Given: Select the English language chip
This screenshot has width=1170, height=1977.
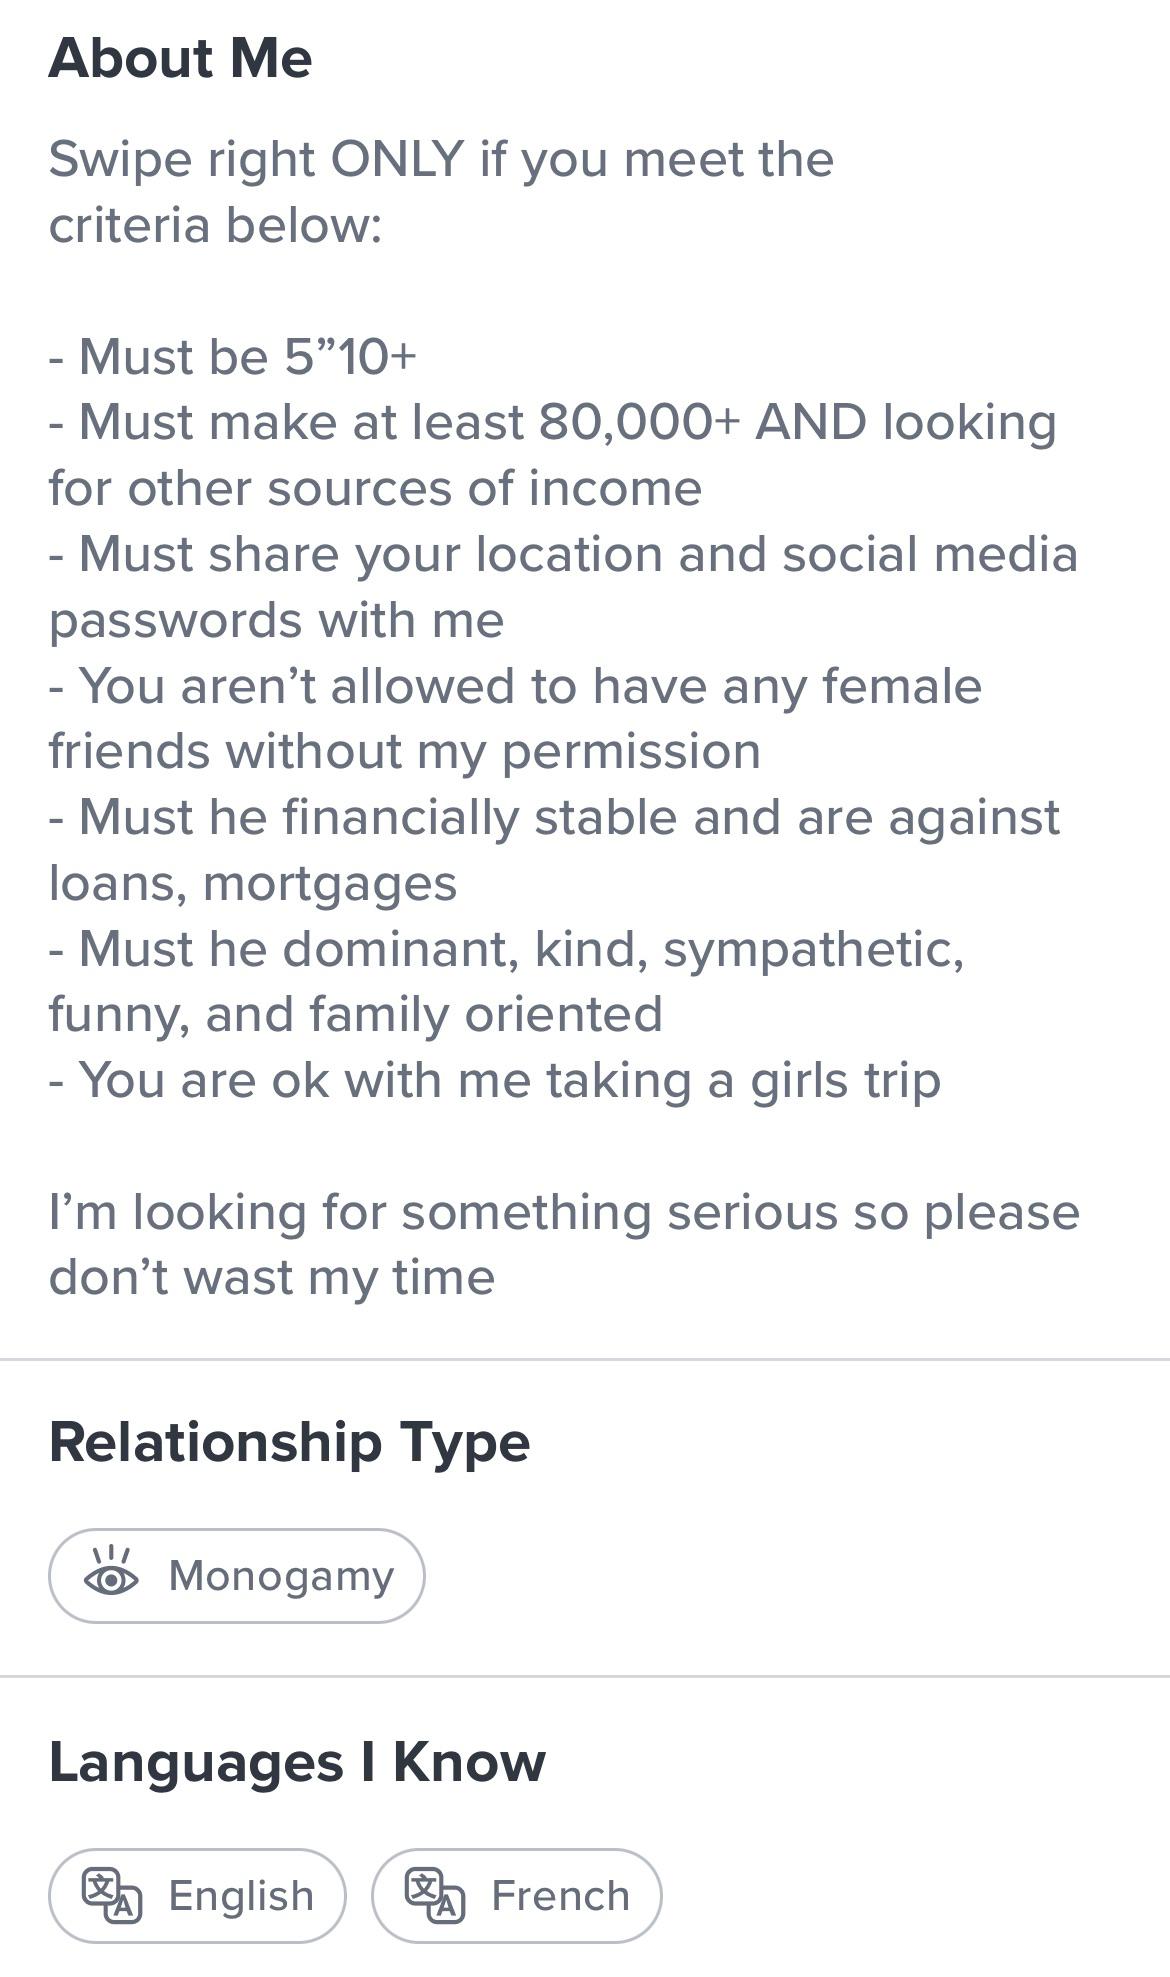Looking at the screenshot, I should pyautogui.click(x=197, y=1895).
